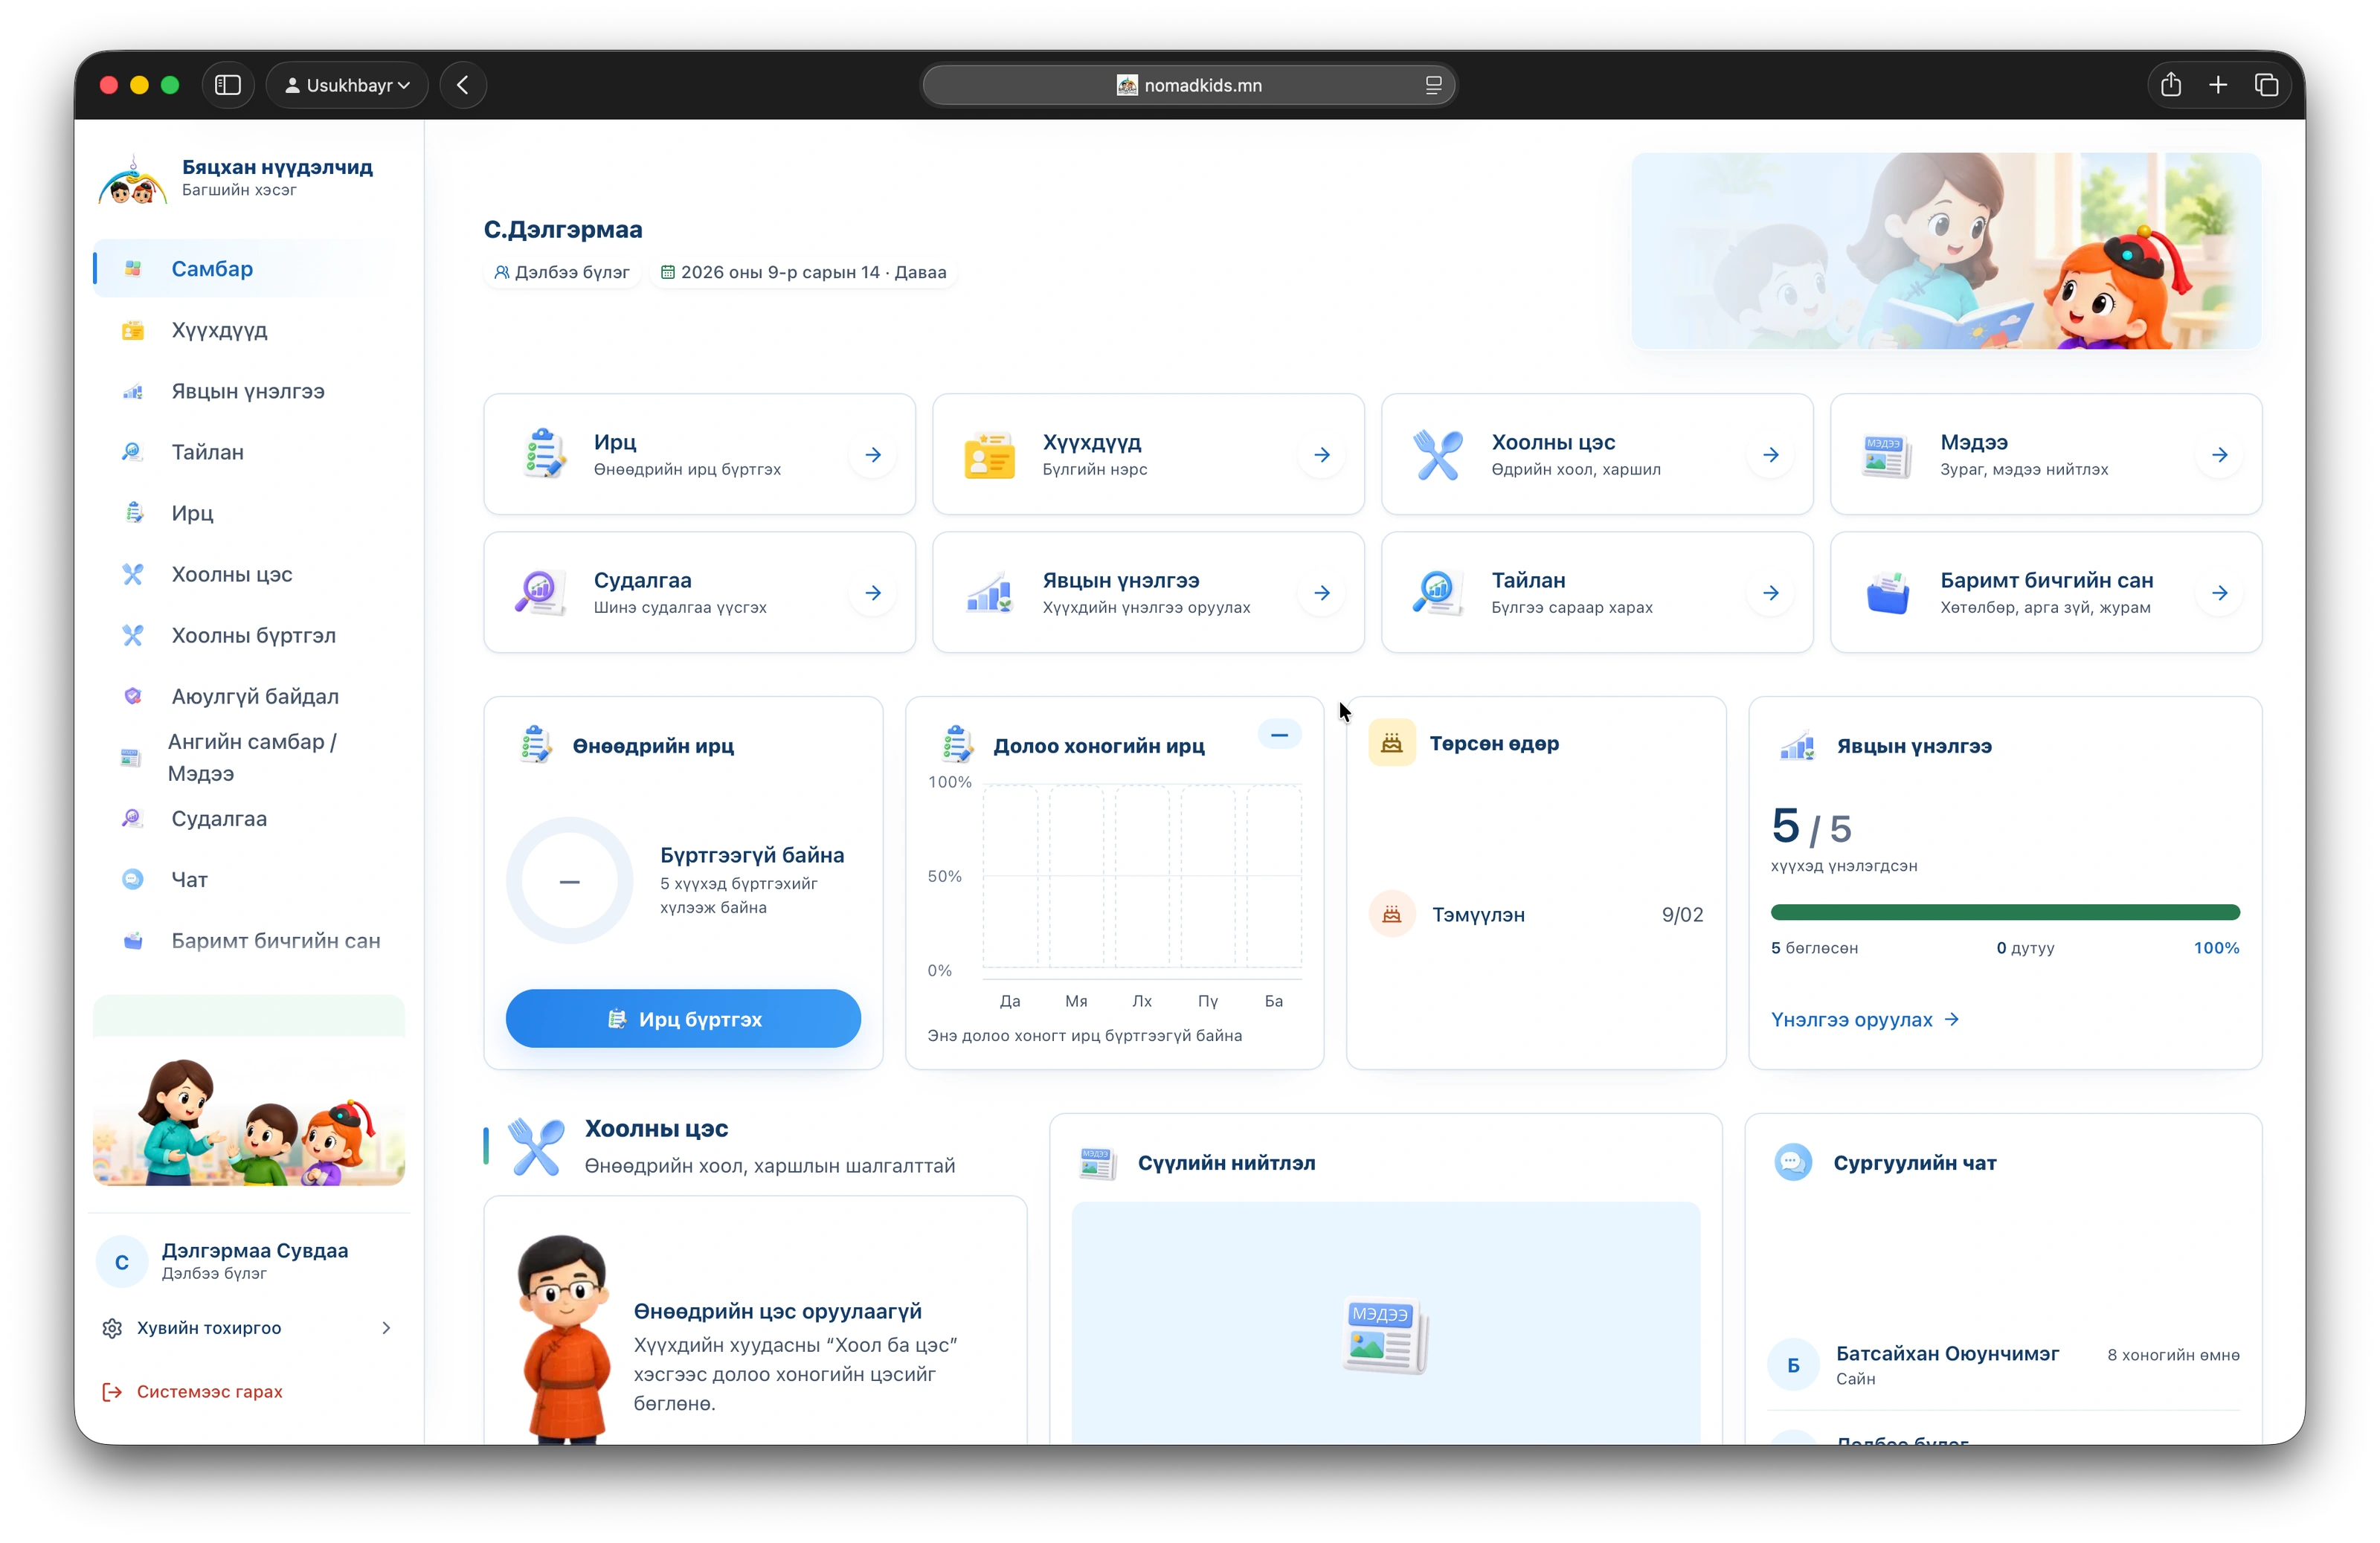
Task: Open Чат in the sidebar
Action: coord(248,879)
